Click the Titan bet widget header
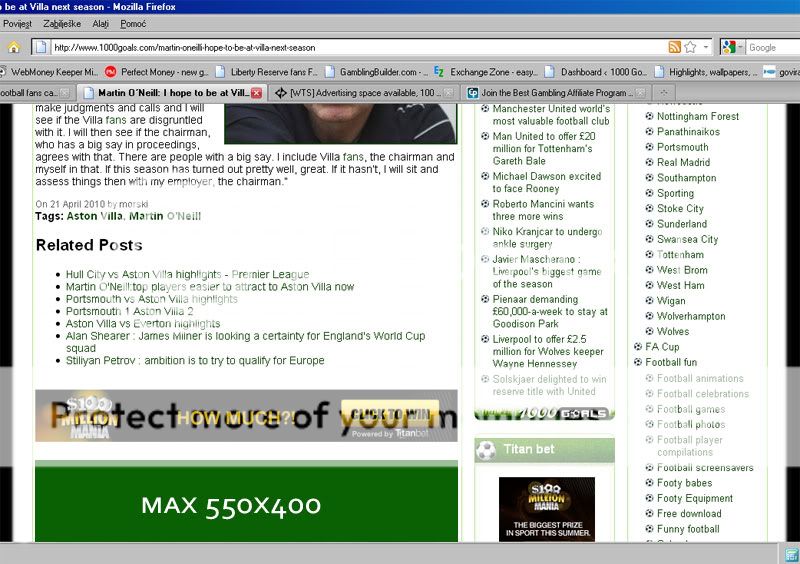Screen dimensions: 800x564 point(544,450)
